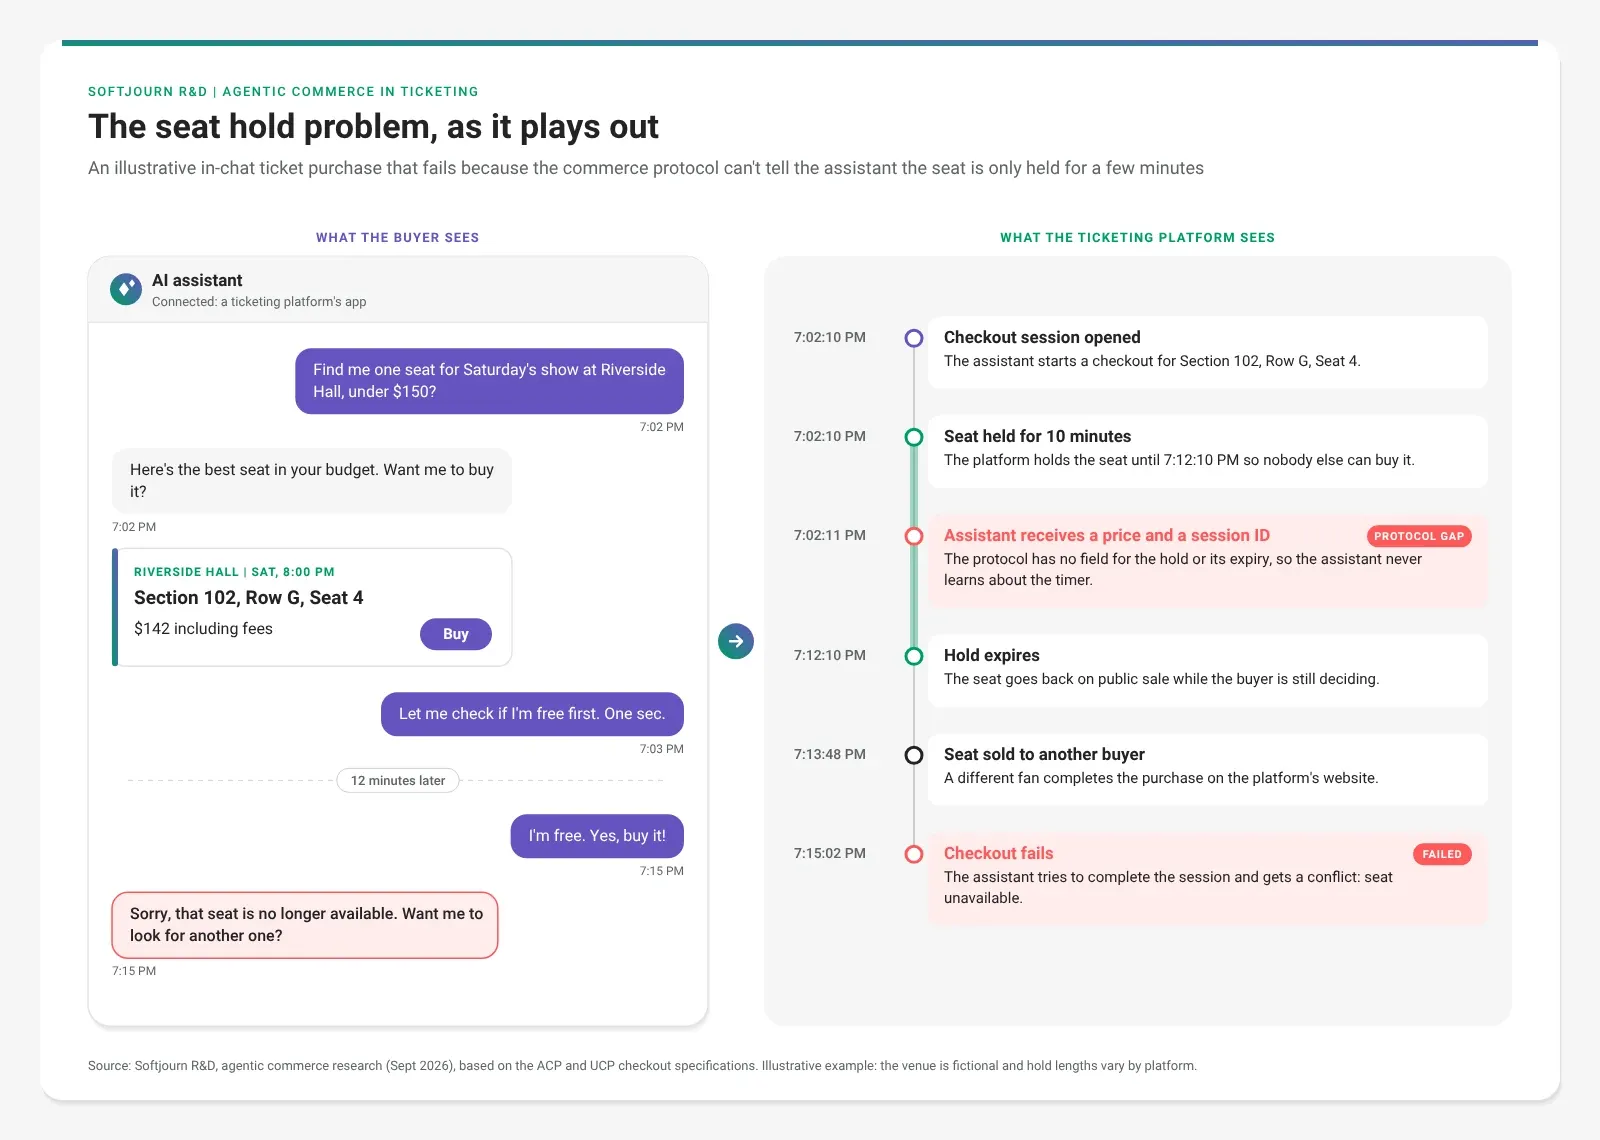
Task: Click the 'Find me one seat for Saturday's show' message
Action: [x=489, y=381]
